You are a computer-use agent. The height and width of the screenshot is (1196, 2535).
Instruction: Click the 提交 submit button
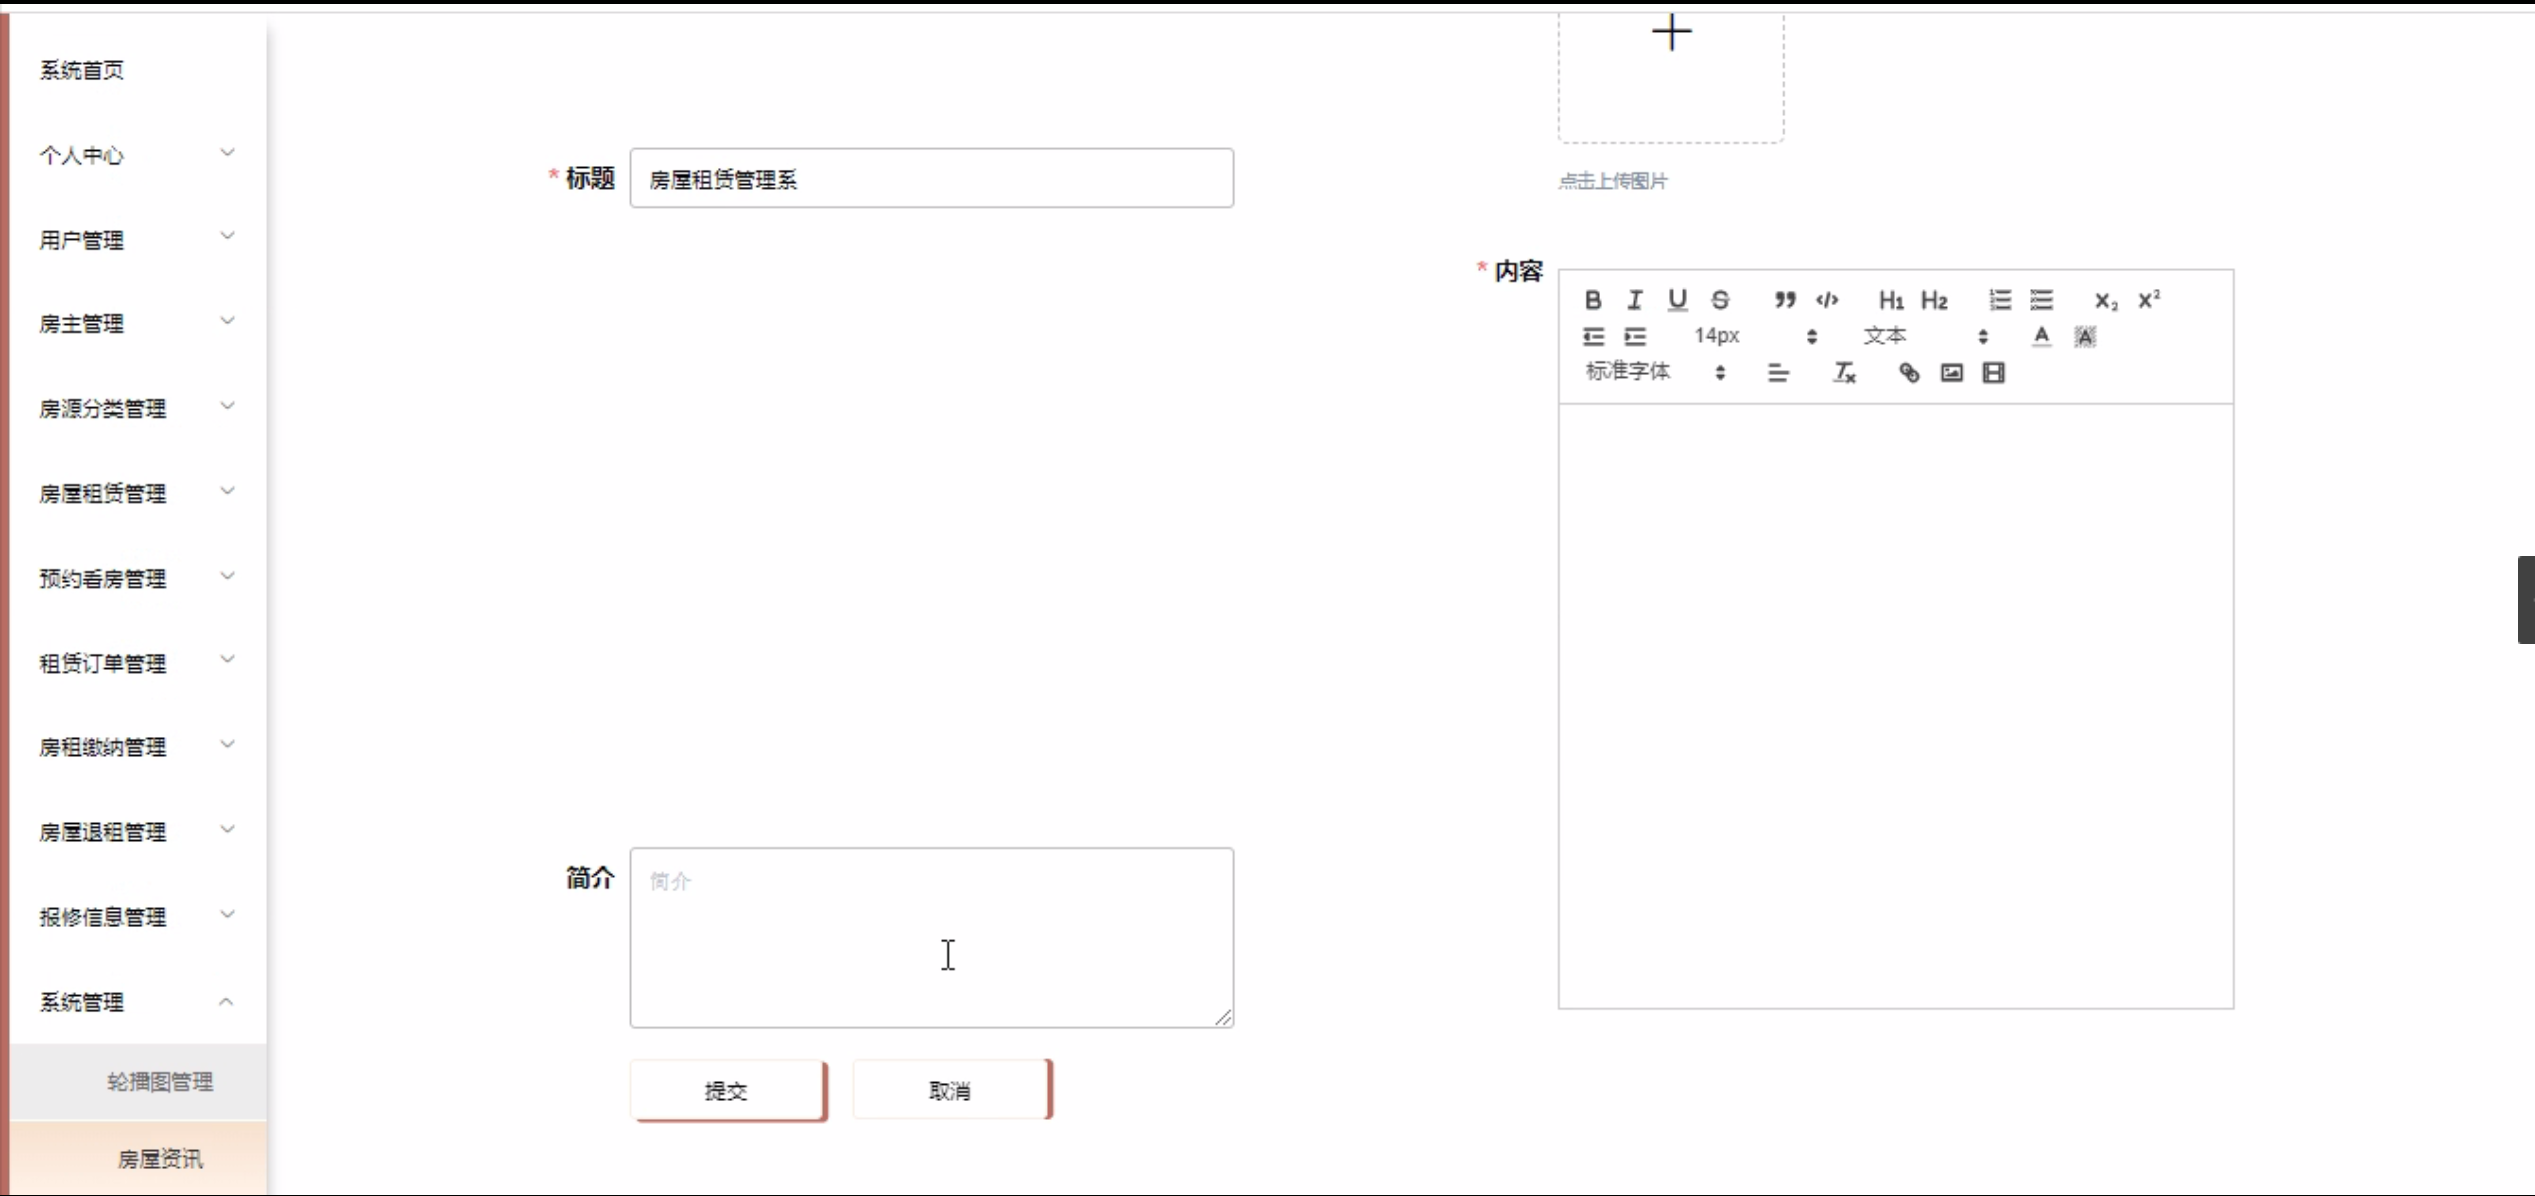click(x=727, y=1090)
